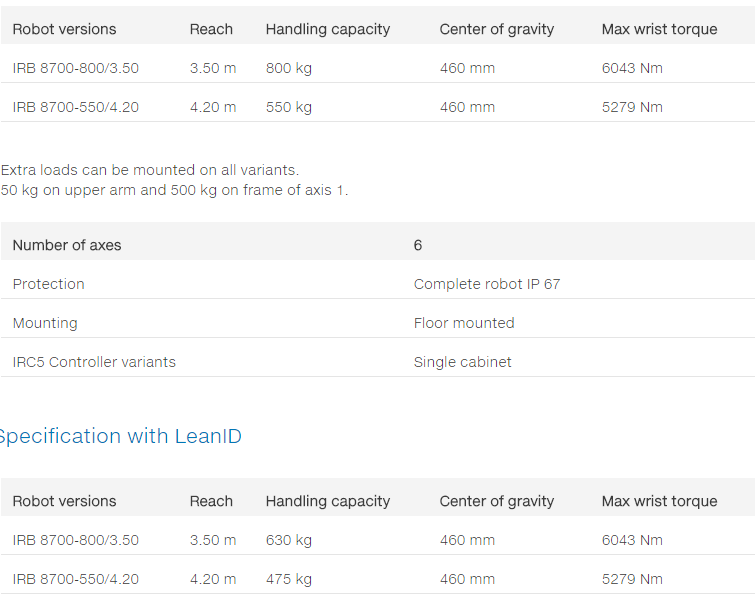Click 'Robot versions' header in the LeanID table

pyautogui.click(x=65, y=501)
